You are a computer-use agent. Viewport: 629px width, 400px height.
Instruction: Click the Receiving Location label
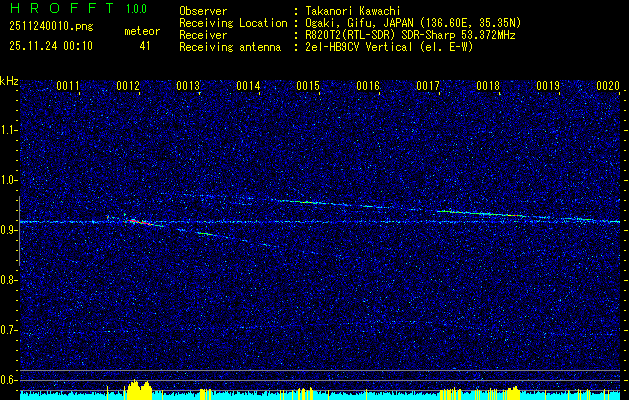[233, 23]
